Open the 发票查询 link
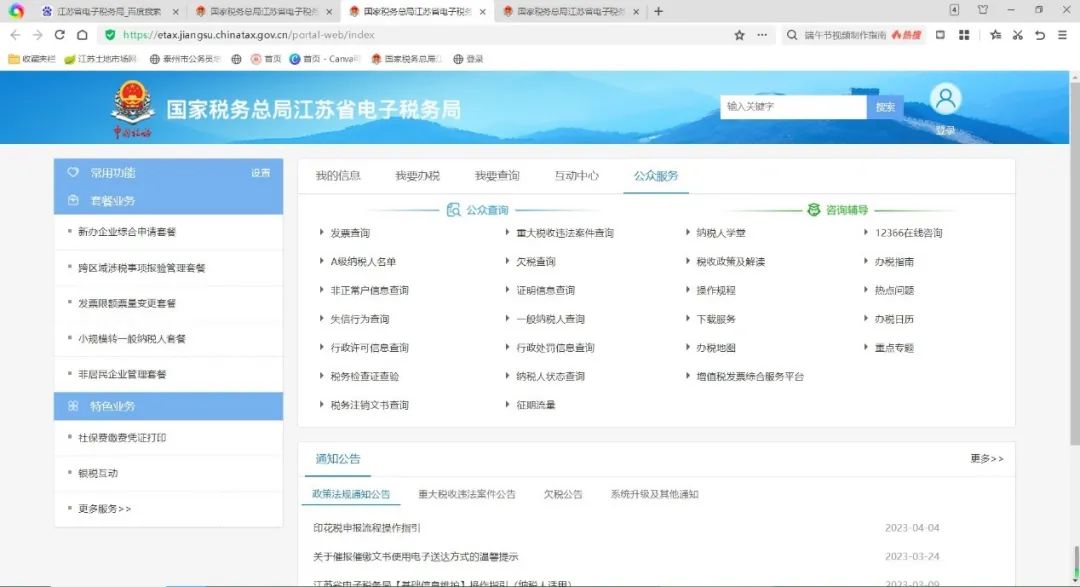Screen dimensions: 1080x587 click(x=350, y=233)
